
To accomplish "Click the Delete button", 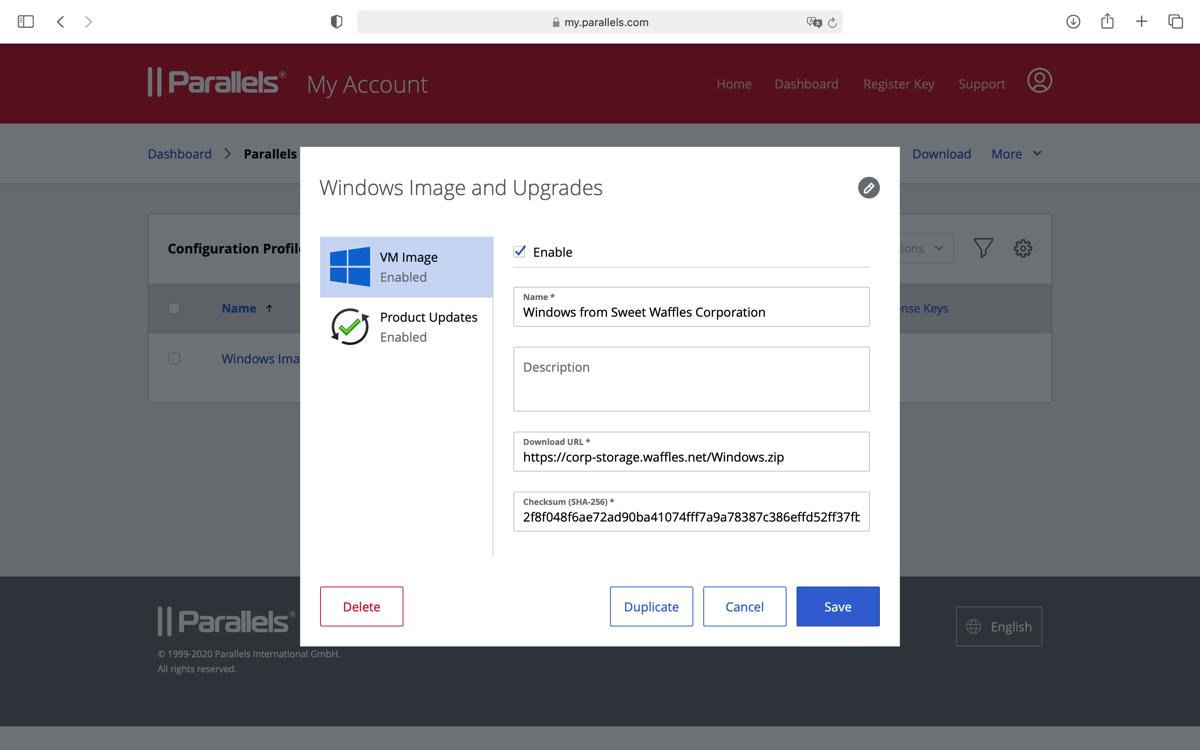I will 362,607.
